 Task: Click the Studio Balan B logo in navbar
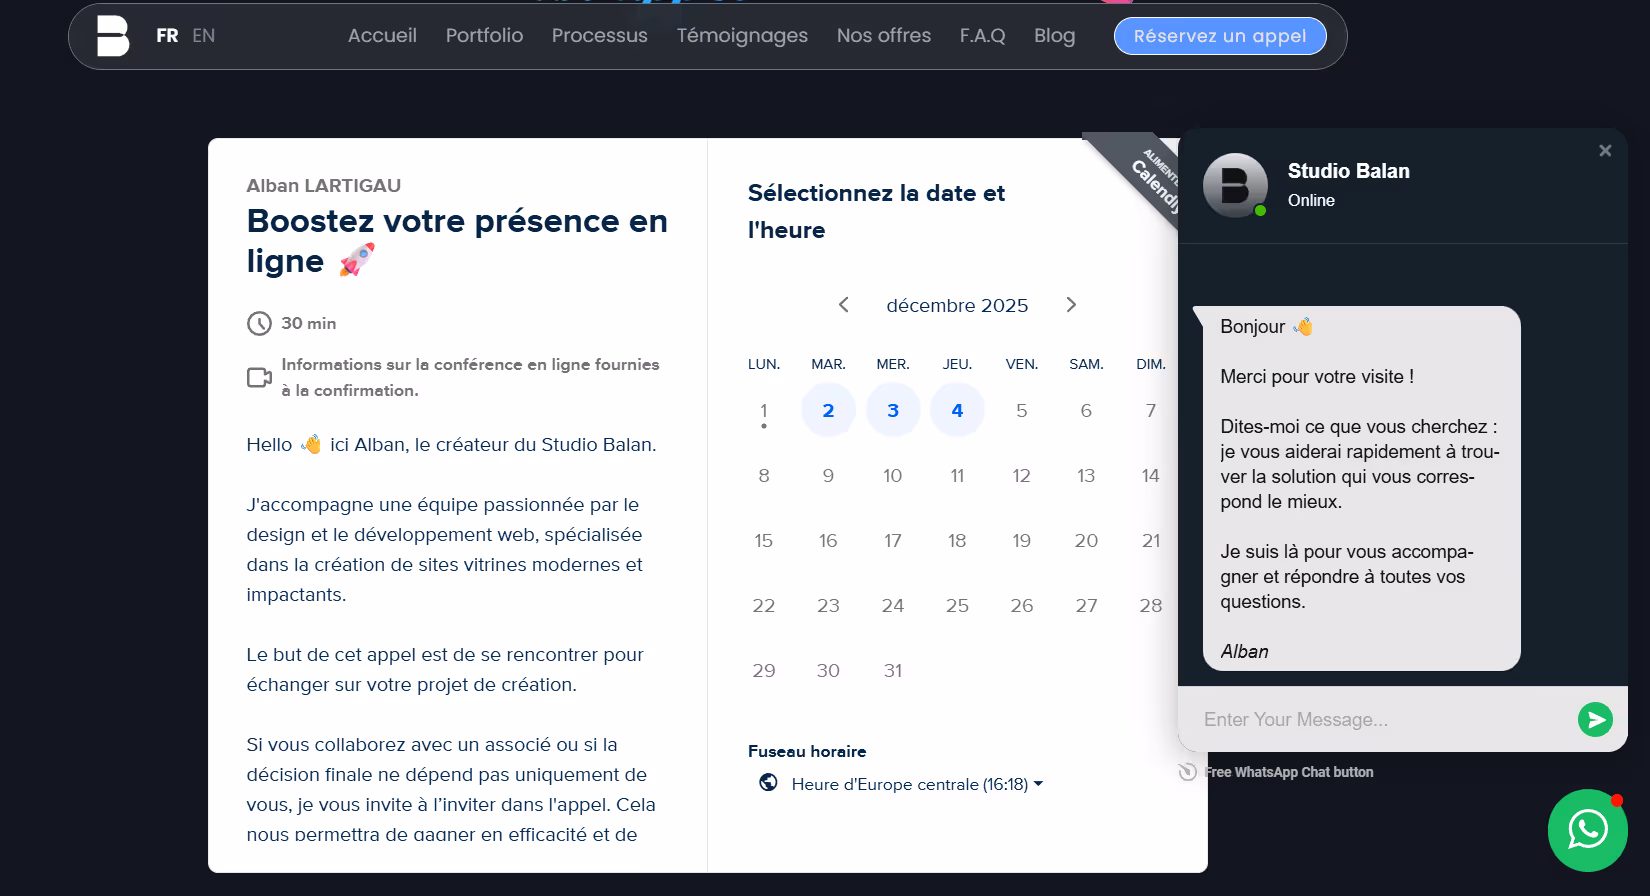tap(113, 36)
